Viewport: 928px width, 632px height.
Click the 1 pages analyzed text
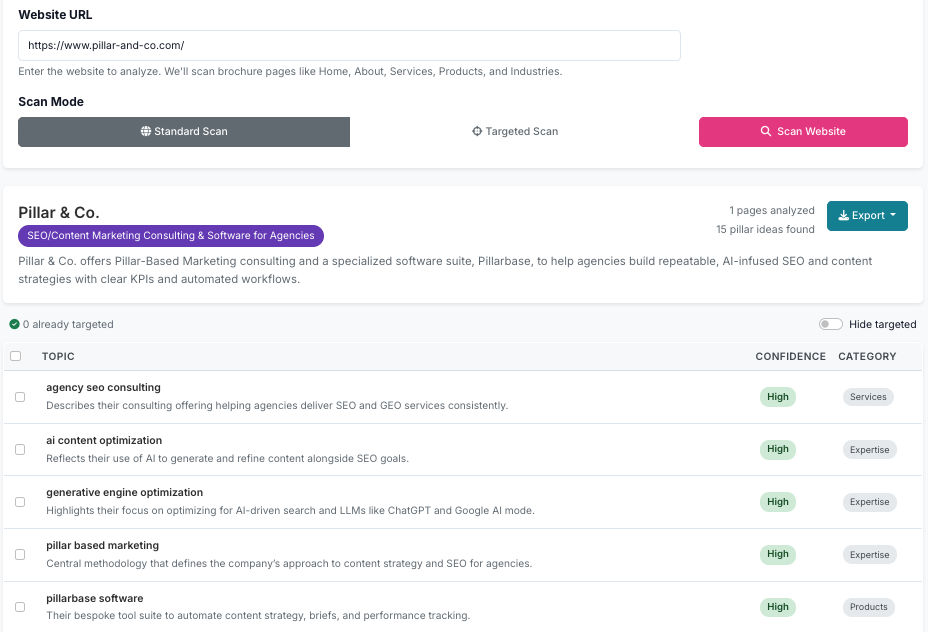772,211
